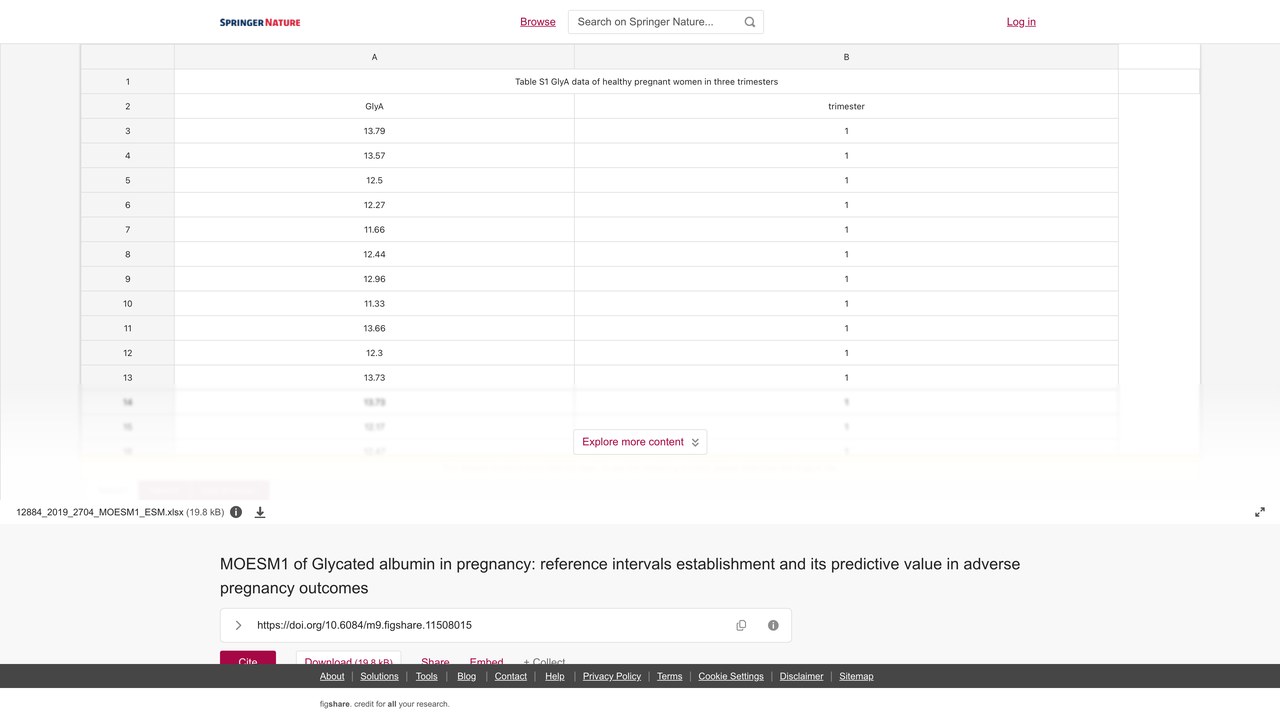Click the cell with value 11.33
Viewport: 1280px width, 720px height.
374,304
